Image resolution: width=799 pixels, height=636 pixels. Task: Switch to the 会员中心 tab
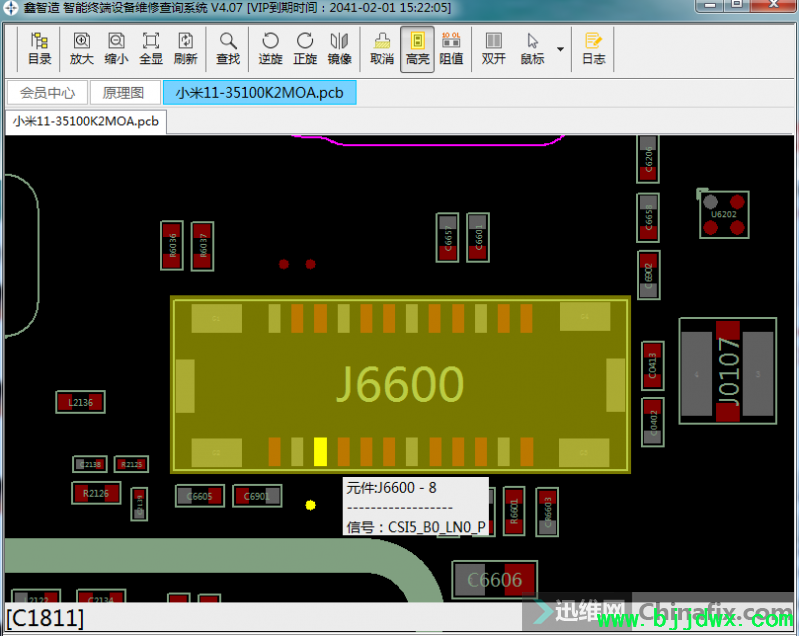pos(47,93)
